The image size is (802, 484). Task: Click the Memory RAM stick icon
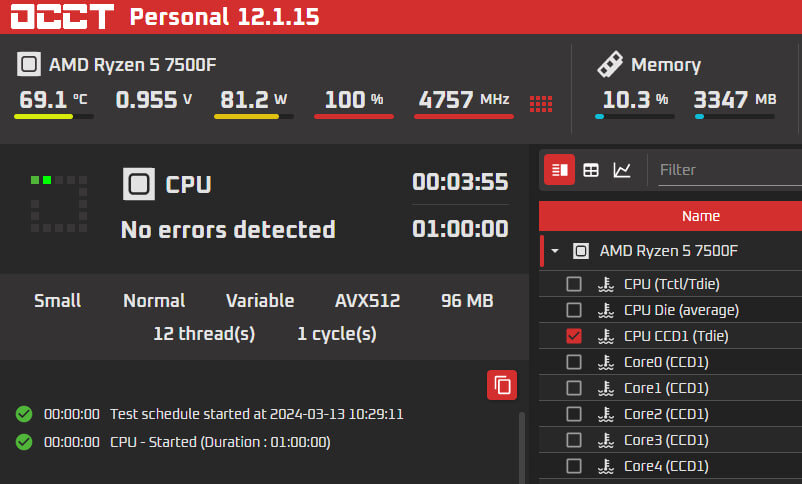(x=610, y=64)
